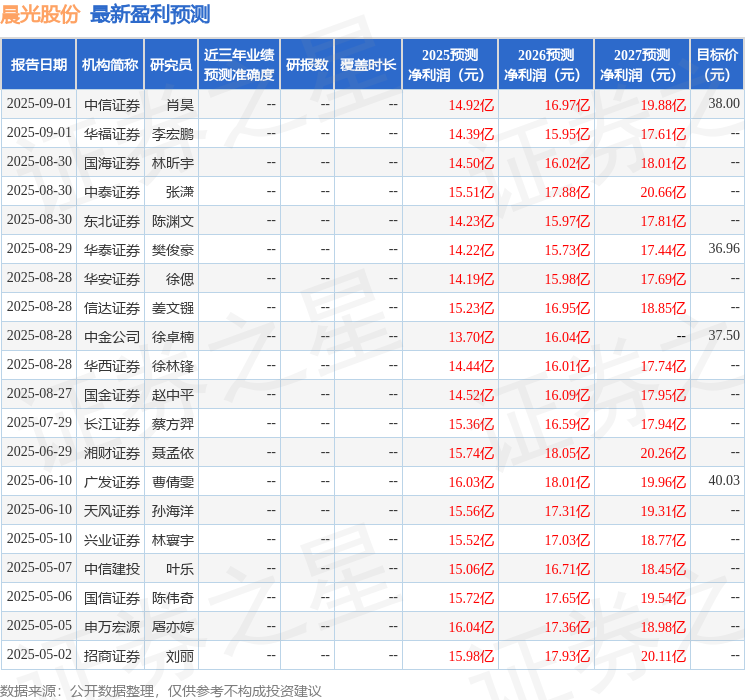The width and height of the screenshot is (745, 700).
Task: Click 15.23亿 in 信达证券 row
Action: (x=471, y=308)
